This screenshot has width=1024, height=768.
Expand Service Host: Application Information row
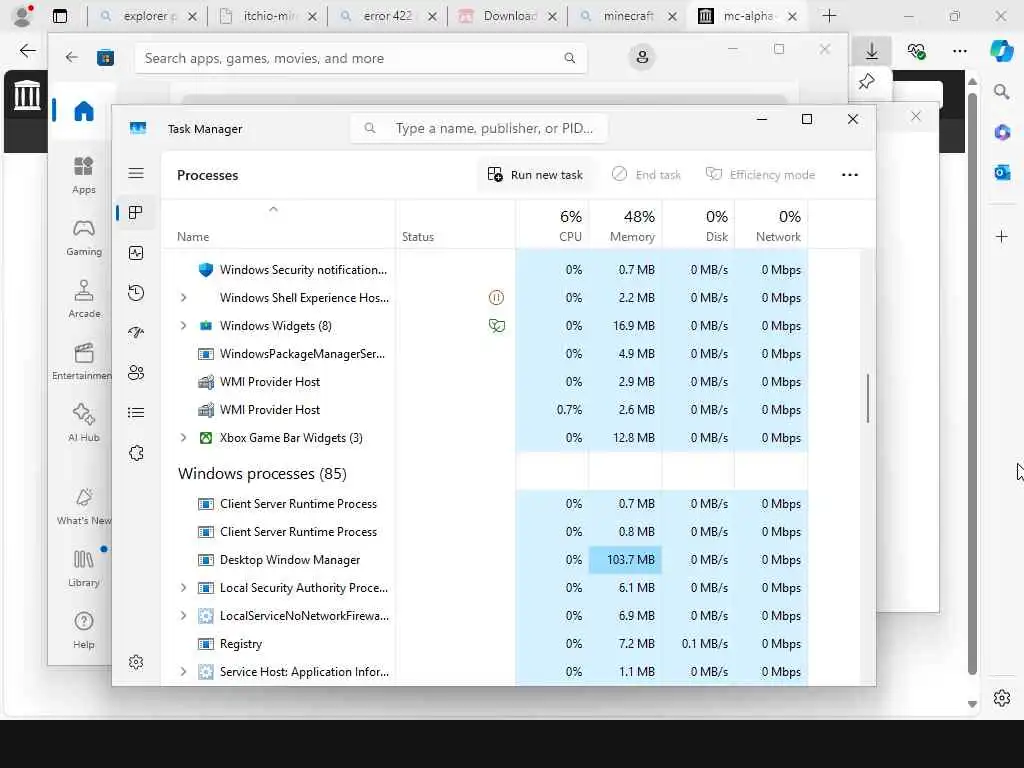click(x=184, y=672)
